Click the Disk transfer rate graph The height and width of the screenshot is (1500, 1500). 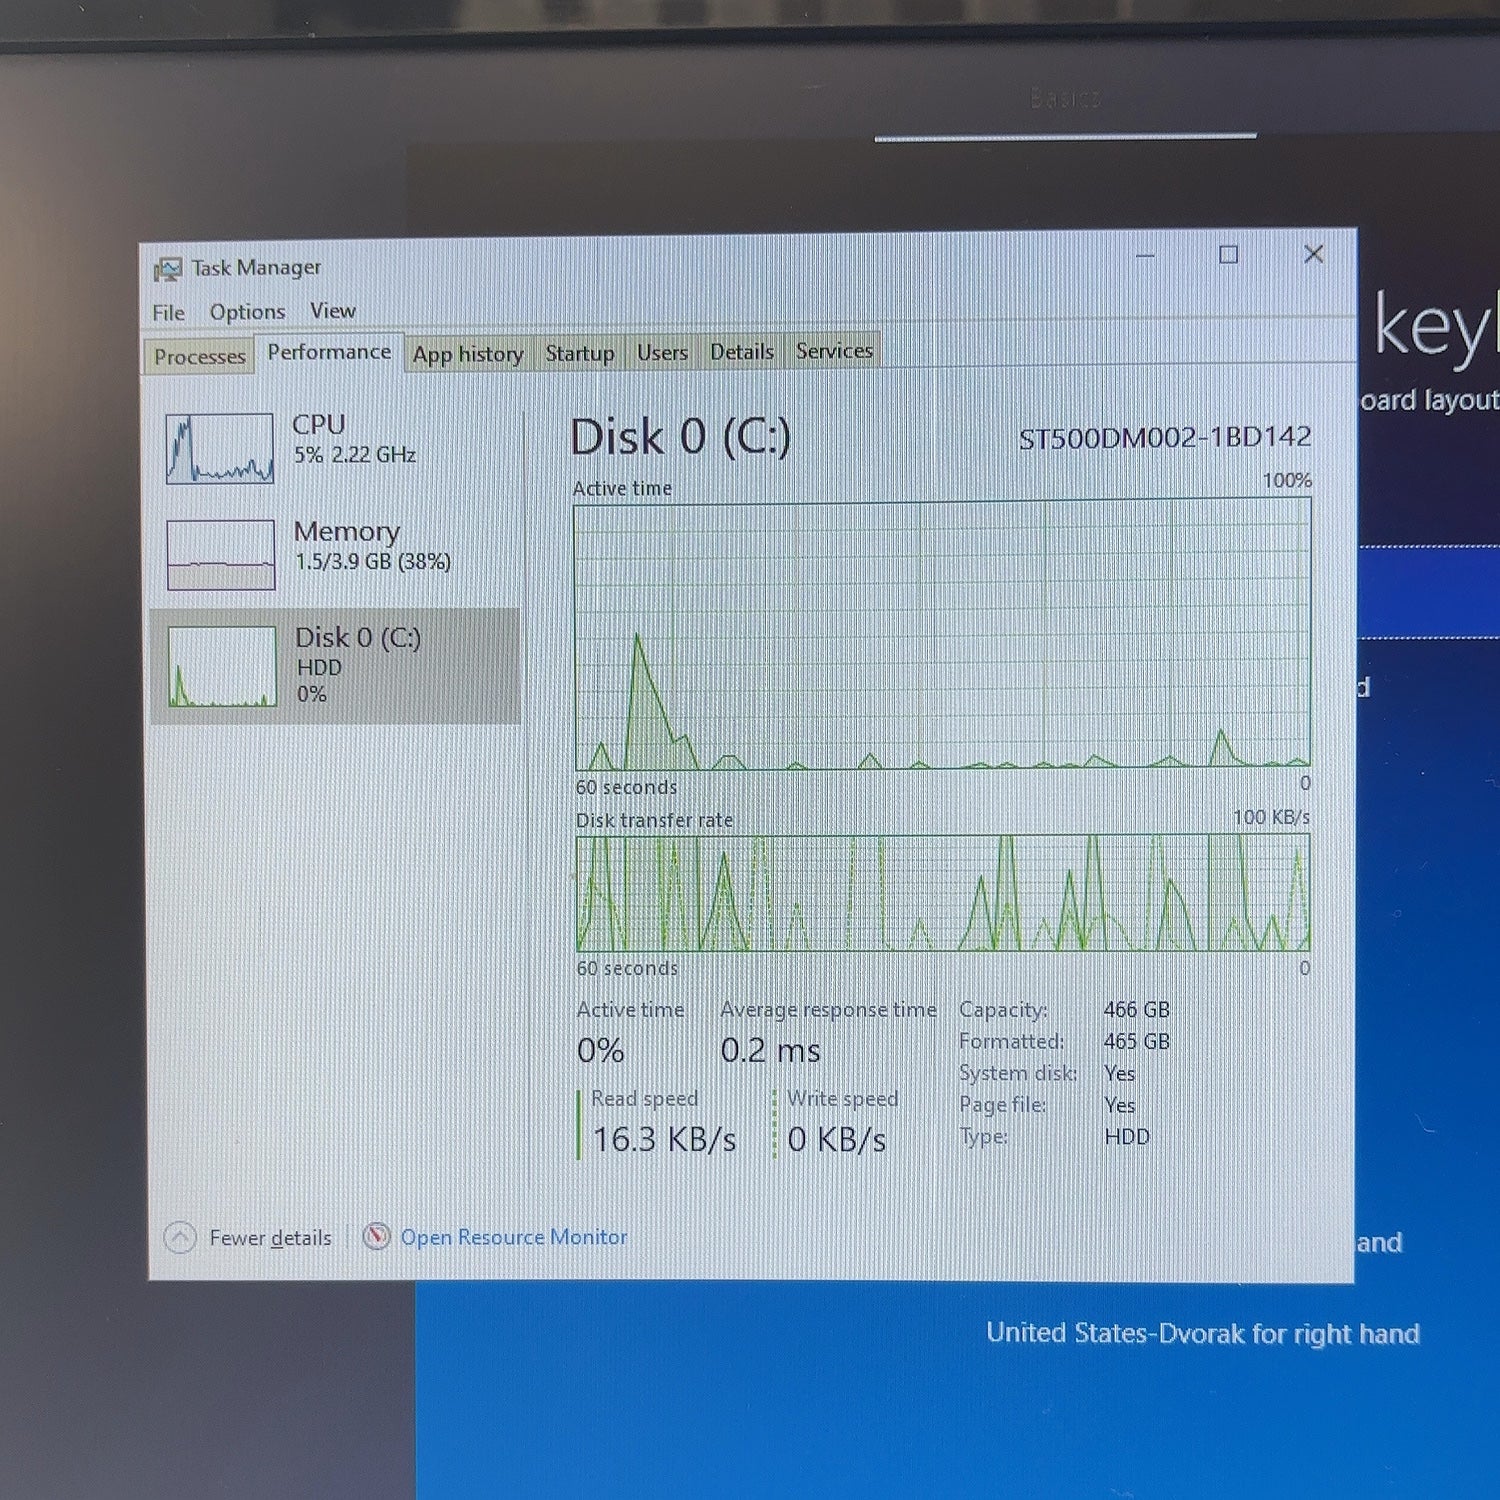tap(942, 892)
